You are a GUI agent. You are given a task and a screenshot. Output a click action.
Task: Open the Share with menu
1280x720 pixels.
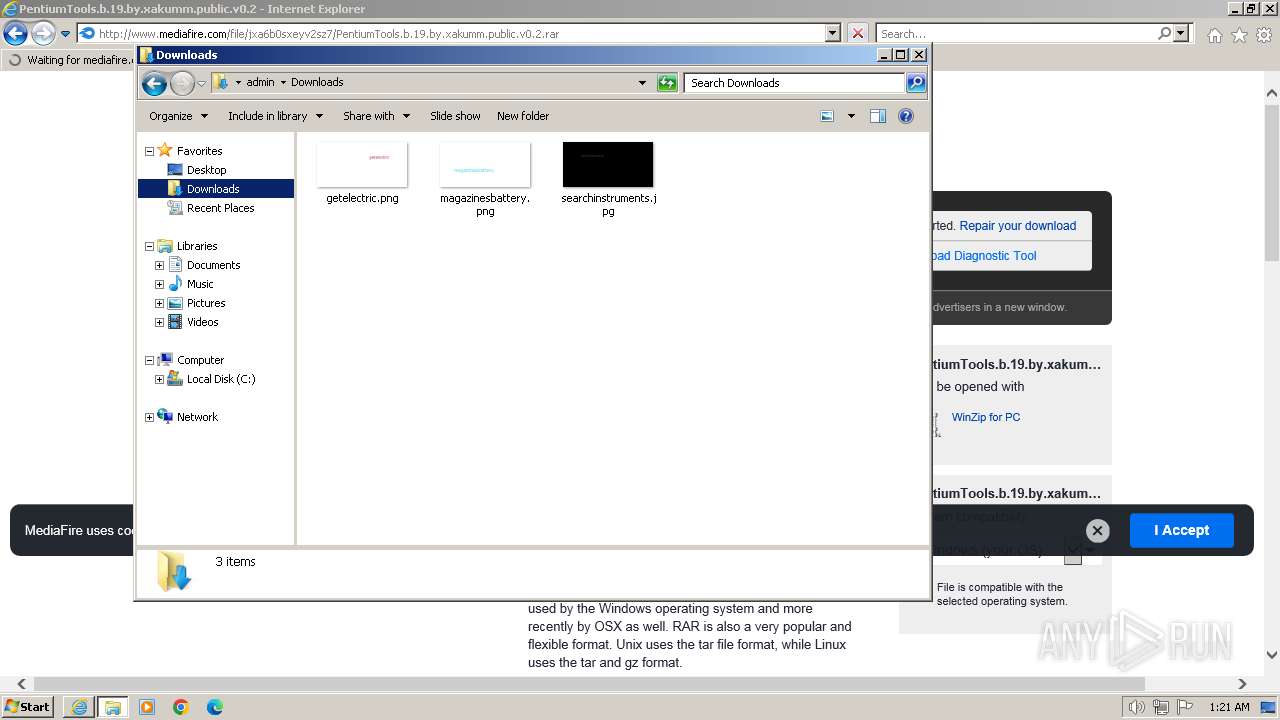tap(376, 116)
